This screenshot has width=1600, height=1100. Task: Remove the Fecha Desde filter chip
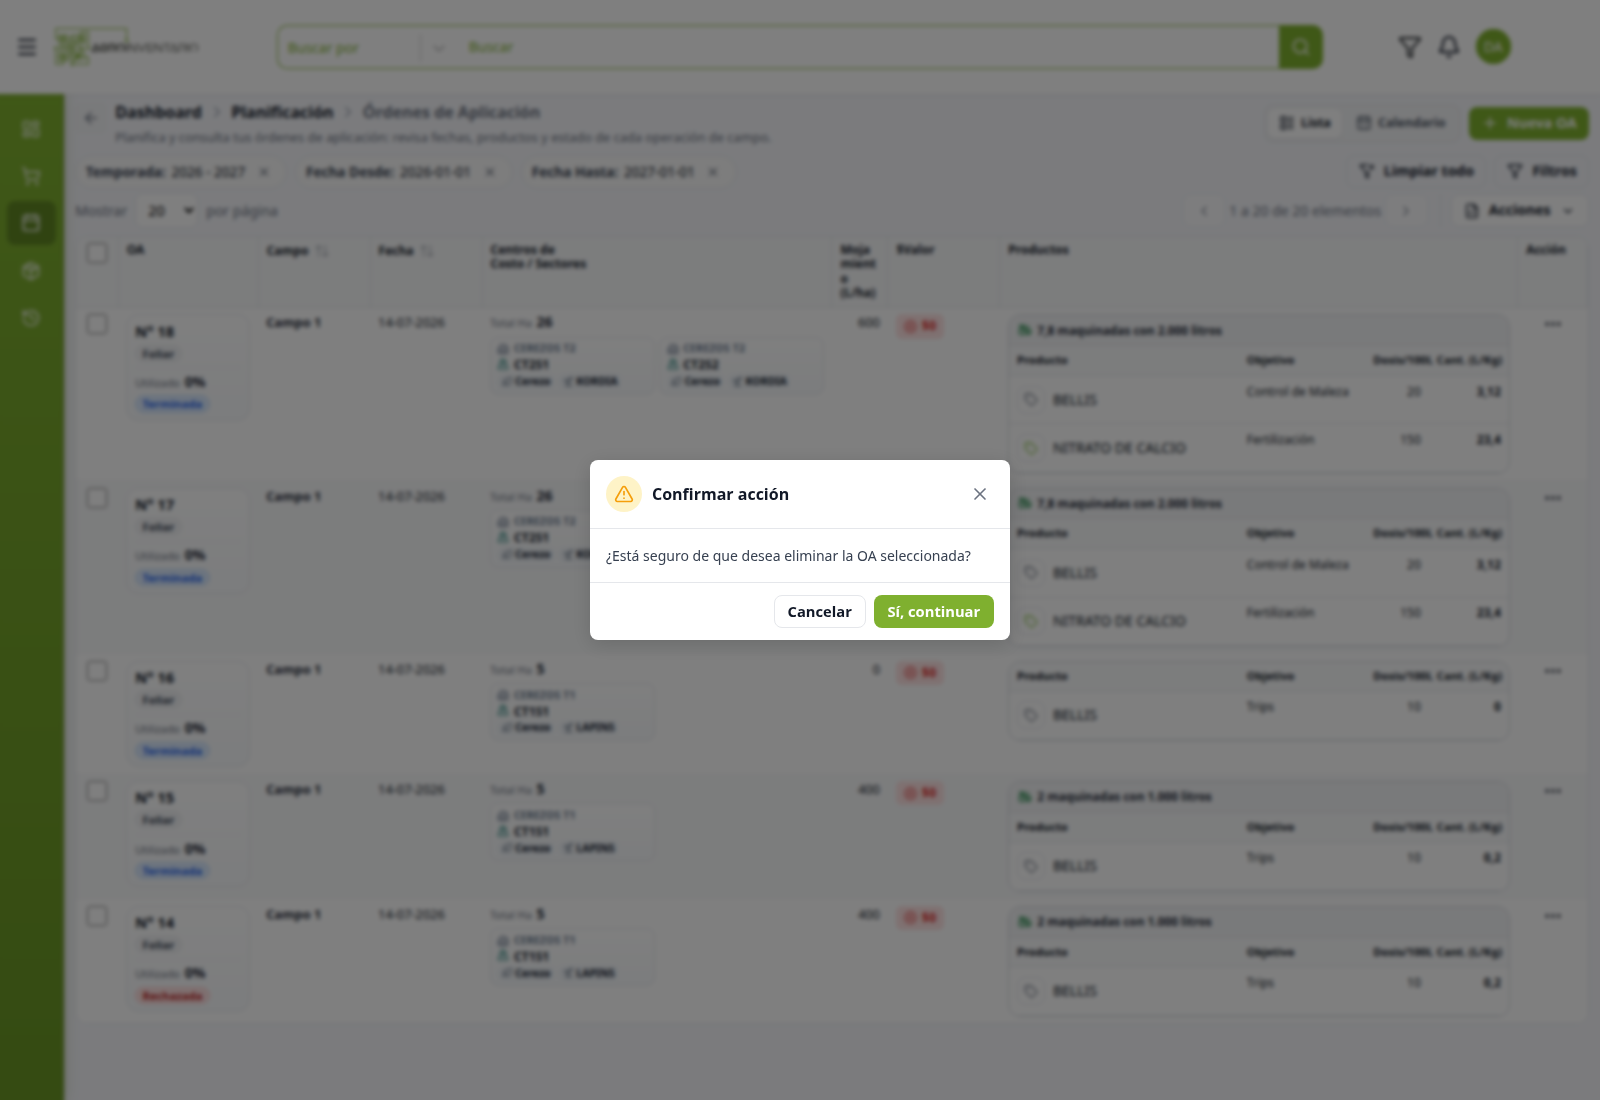(x=490, y=172)
